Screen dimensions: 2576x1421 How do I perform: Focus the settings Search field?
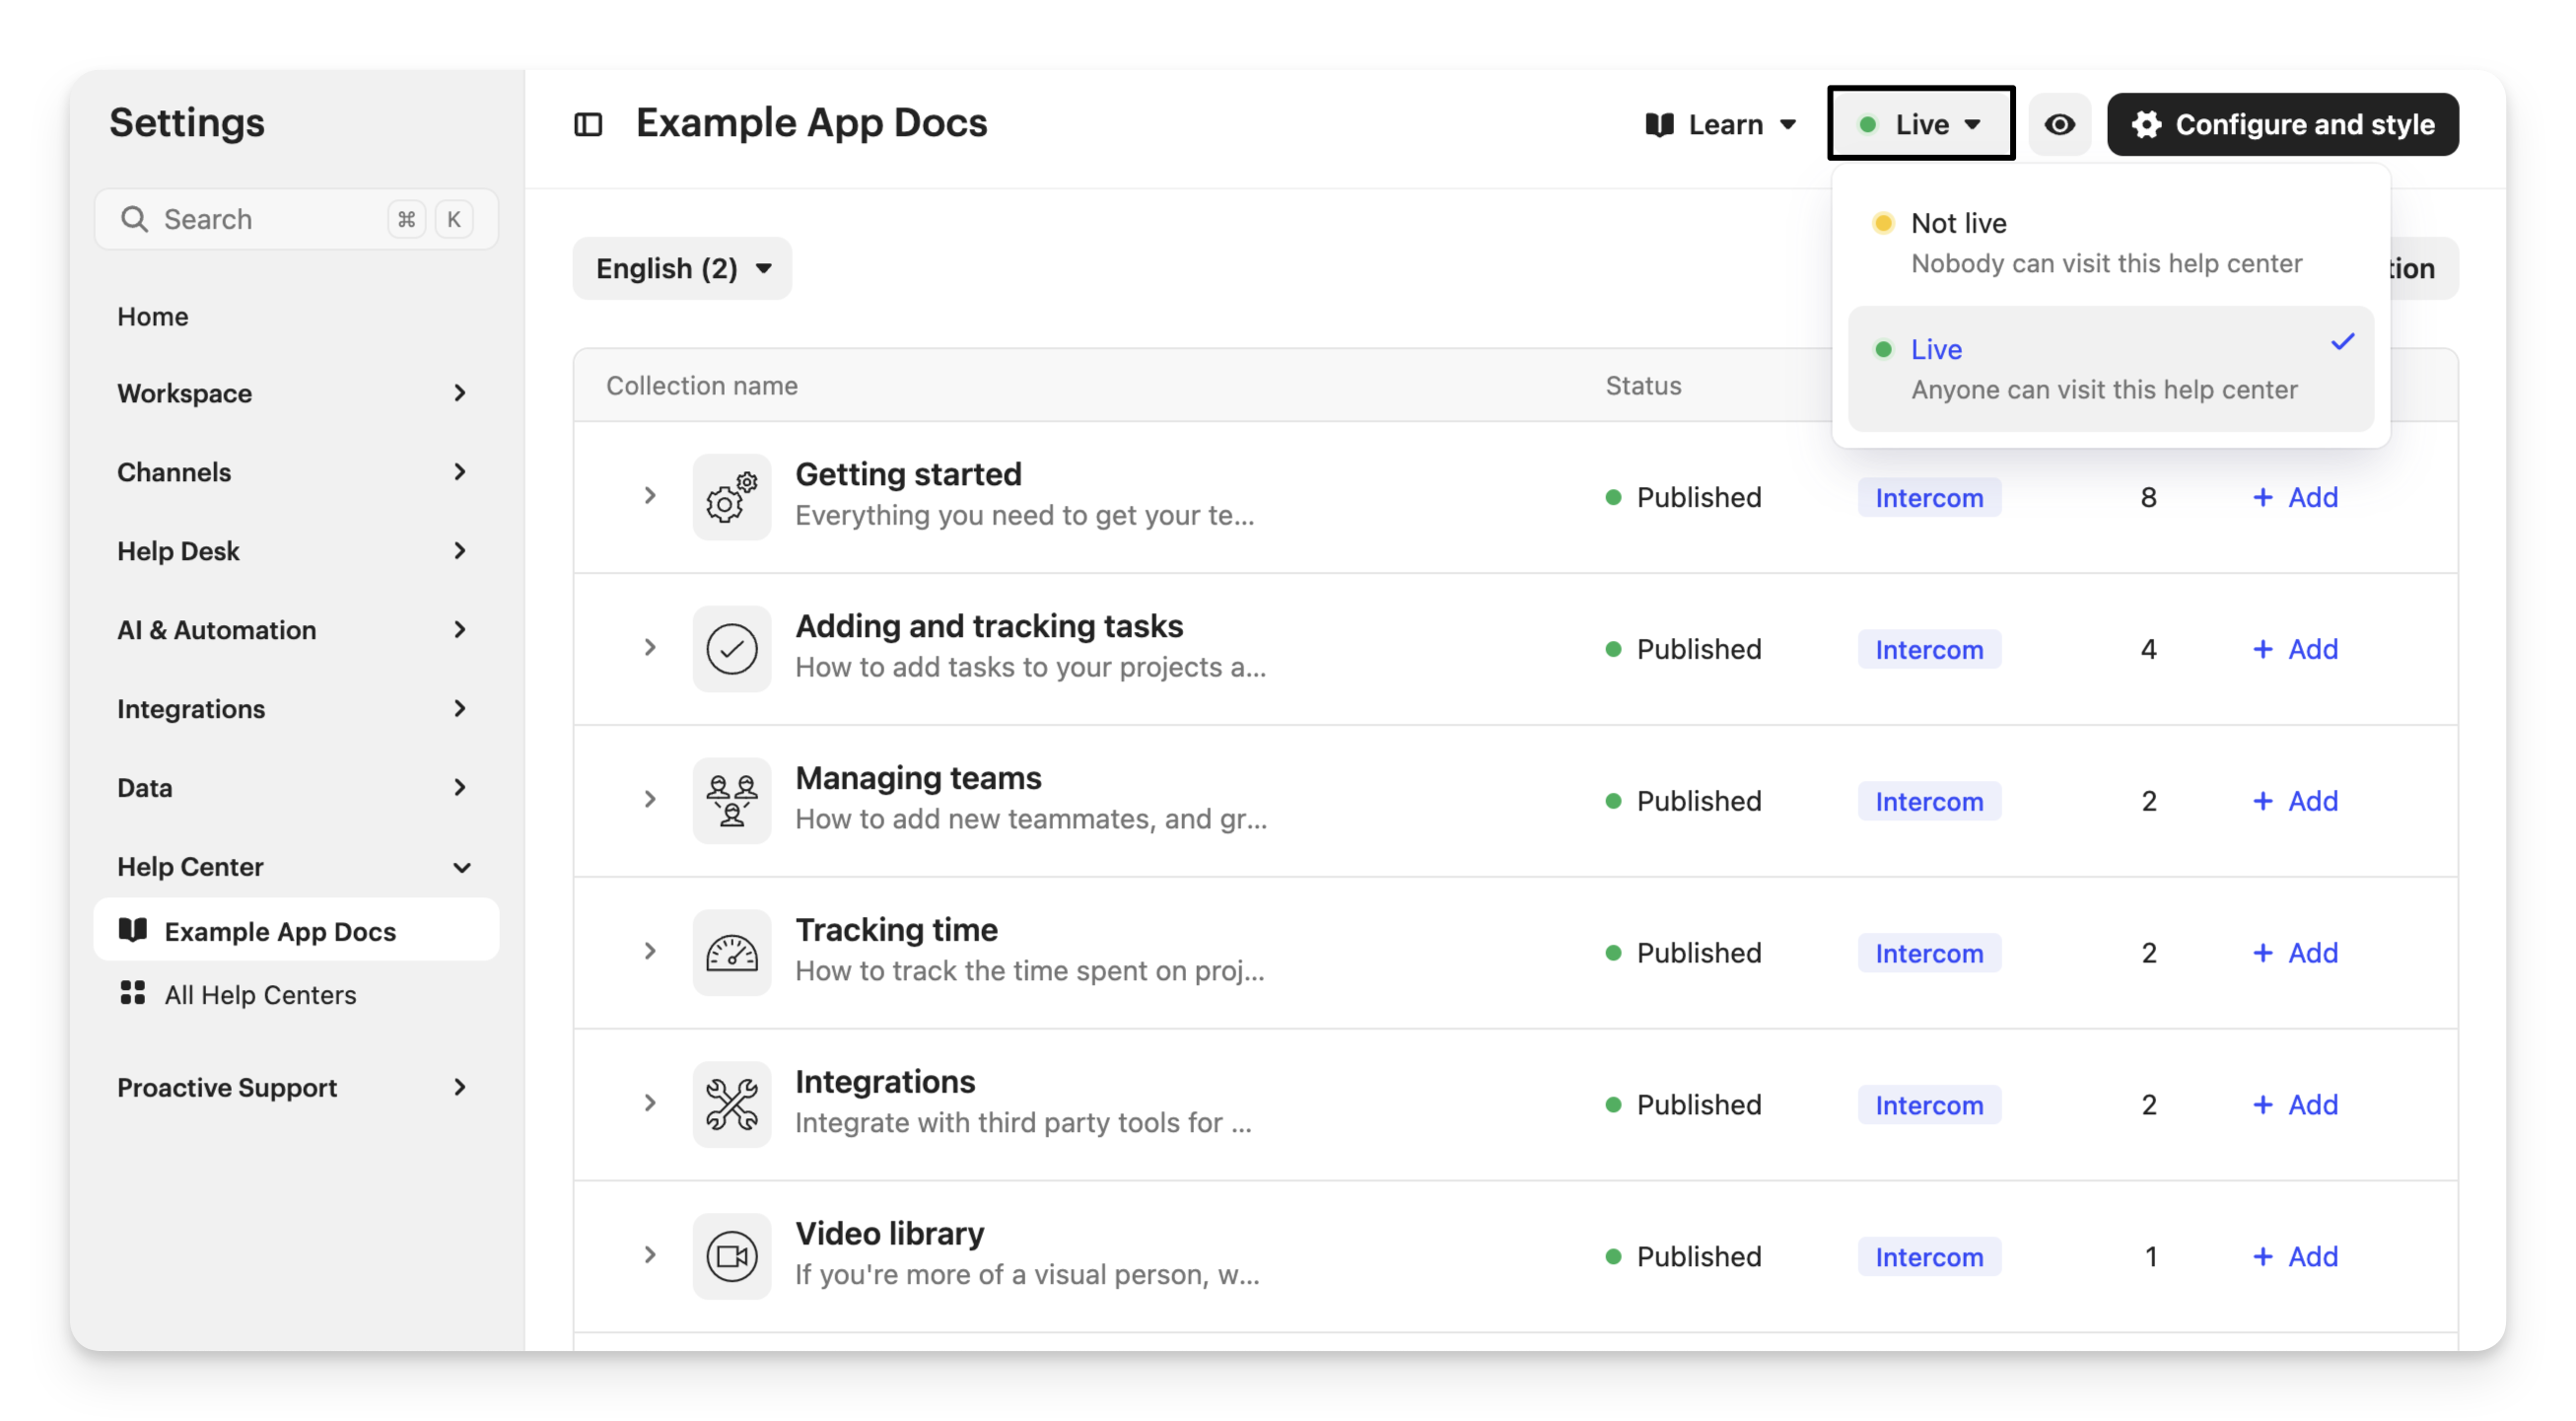pyautogui.click(x=260, y=219)
